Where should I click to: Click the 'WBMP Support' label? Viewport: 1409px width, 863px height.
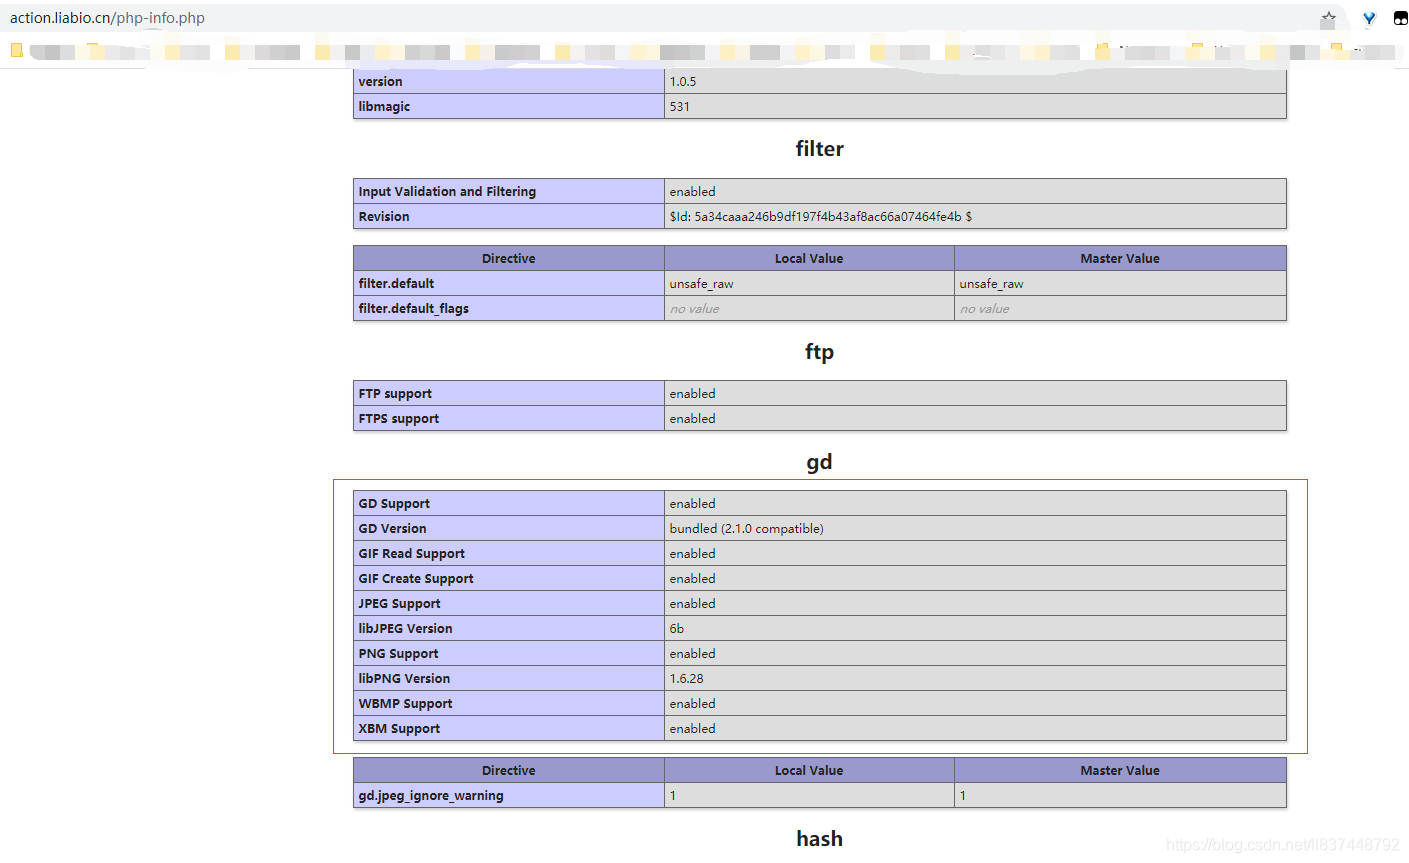click(405, 704)
